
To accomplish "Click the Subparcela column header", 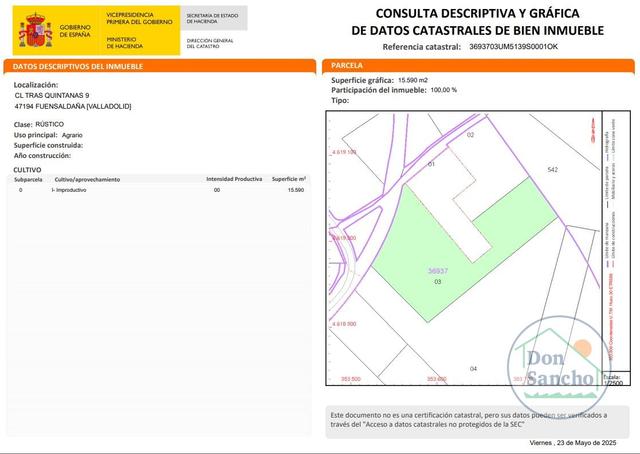I will tap(28, 180).
